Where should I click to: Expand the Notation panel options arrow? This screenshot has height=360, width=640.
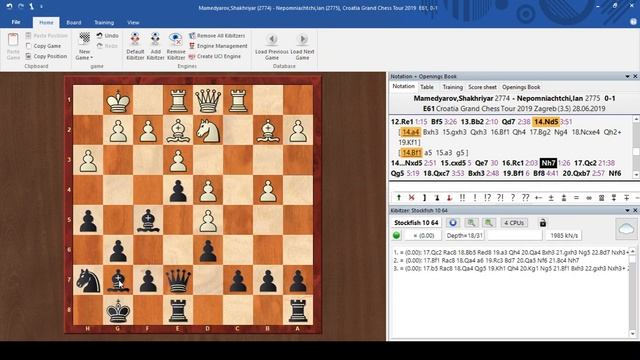(627, 76)
